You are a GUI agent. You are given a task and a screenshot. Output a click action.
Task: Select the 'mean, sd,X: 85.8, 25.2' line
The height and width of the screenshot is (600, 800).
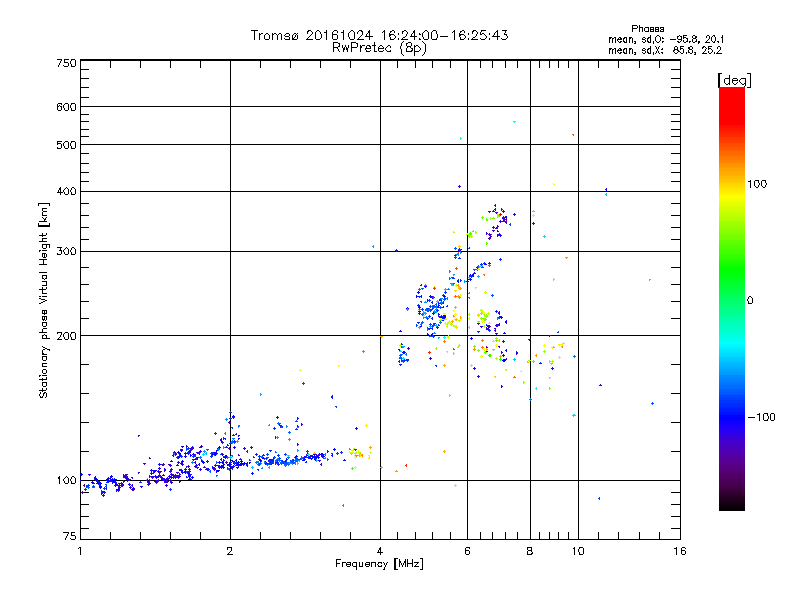point(665,50)
